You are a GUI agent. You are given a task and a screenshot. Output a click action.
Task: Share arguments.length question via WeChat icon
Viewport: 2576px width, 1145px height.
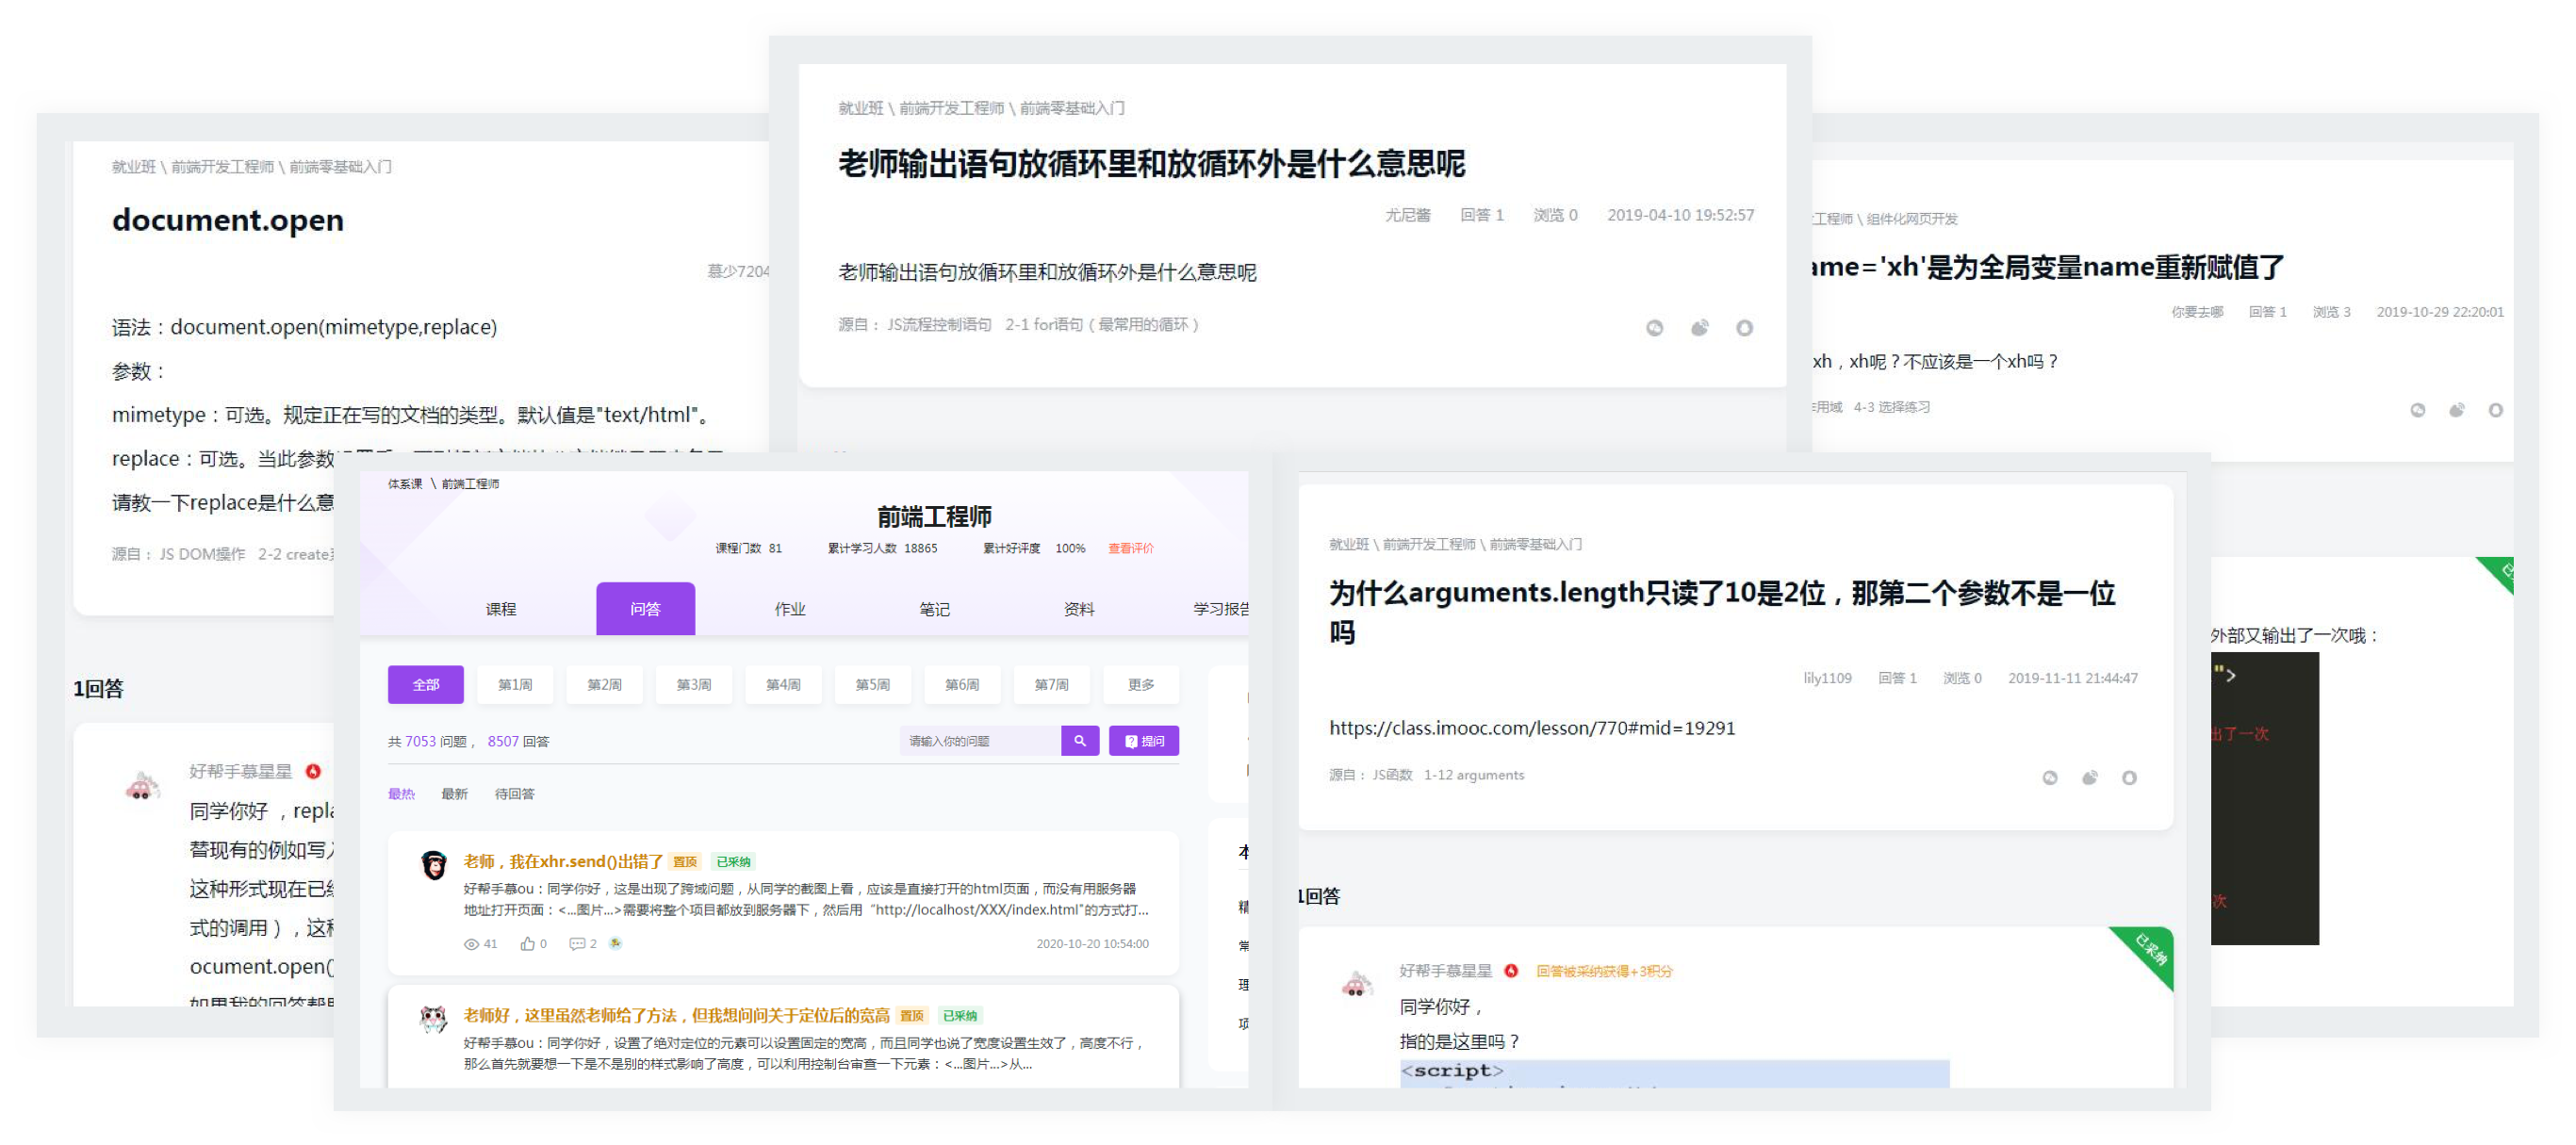2049,777
